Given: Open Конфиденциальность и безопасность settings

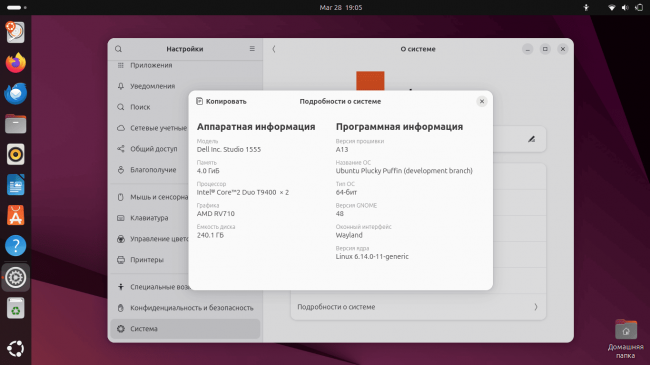Looking at the screenshot, I should (185, 308).
